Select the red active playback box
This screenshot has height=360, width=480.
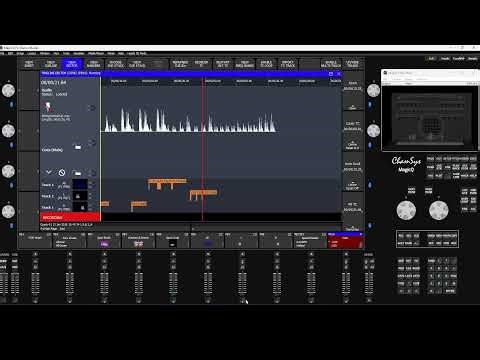click(x=345, y=241)
